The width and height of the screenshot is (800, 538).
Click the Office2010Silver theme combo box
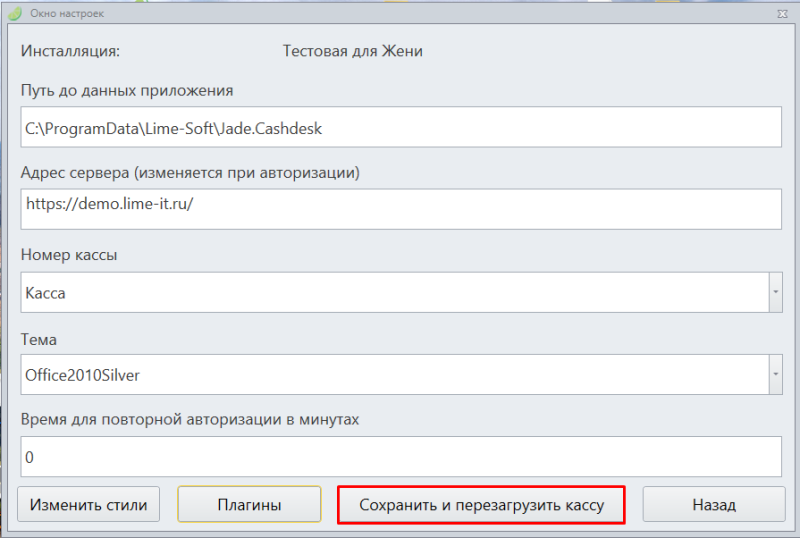pos(394,374)
